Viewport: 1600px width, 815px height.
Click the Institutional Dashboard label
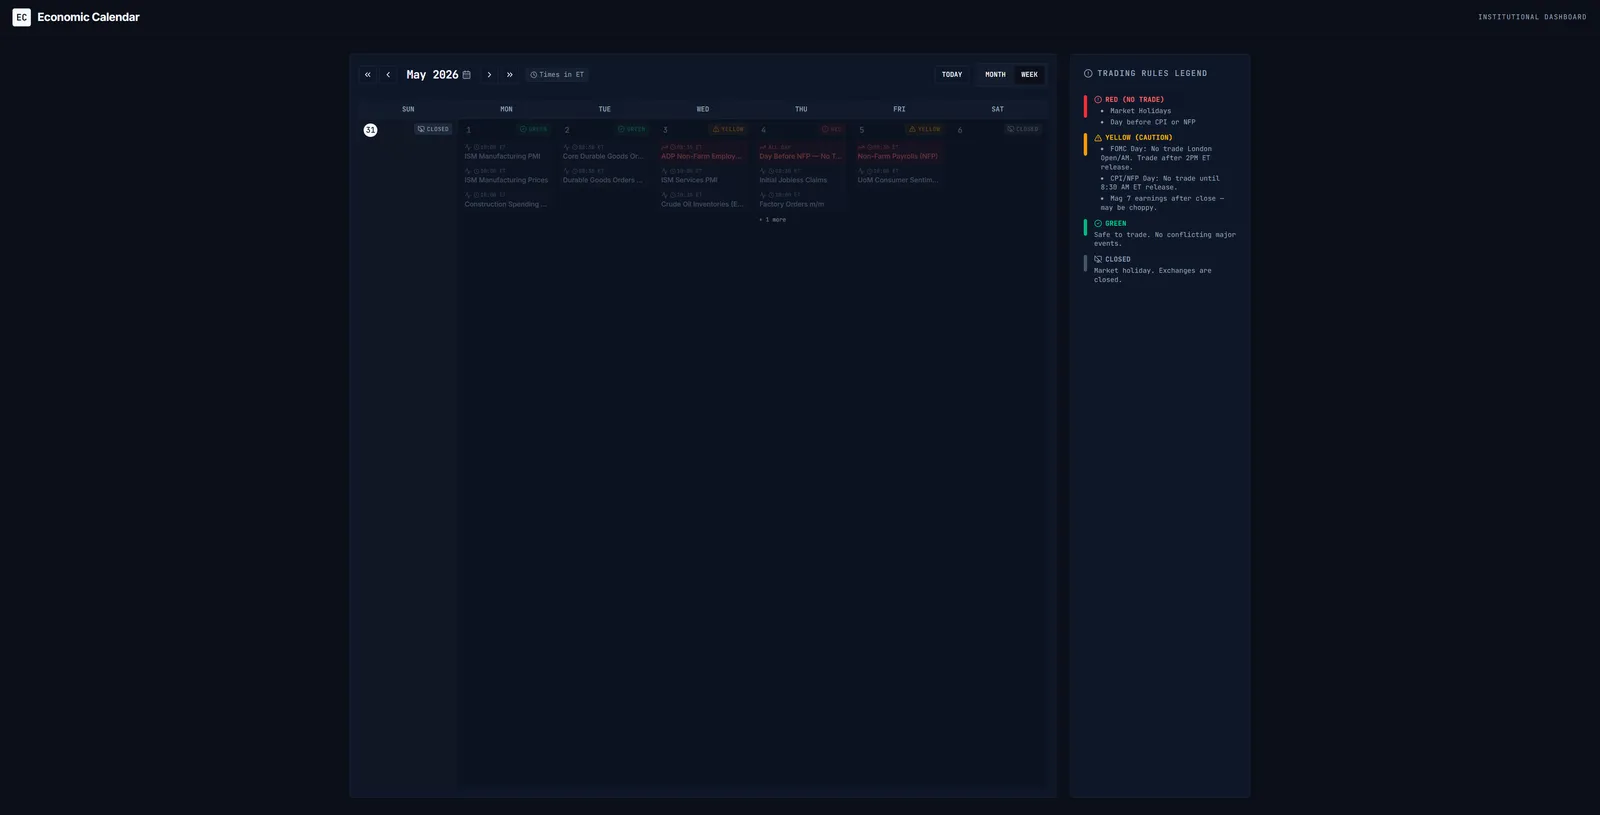pyautogui.click(x=1532, y=17)
